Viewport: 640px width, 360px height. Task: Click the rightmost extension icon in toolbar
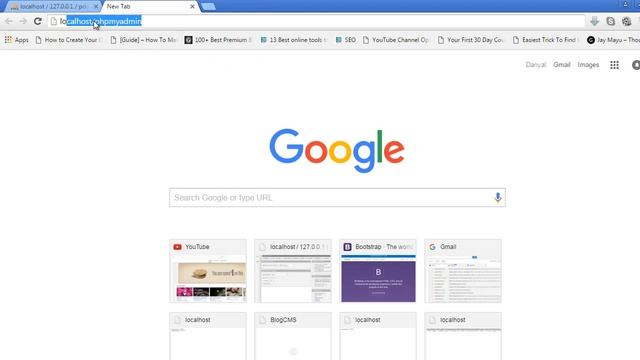pyautogui.click(x=627, y=21)
